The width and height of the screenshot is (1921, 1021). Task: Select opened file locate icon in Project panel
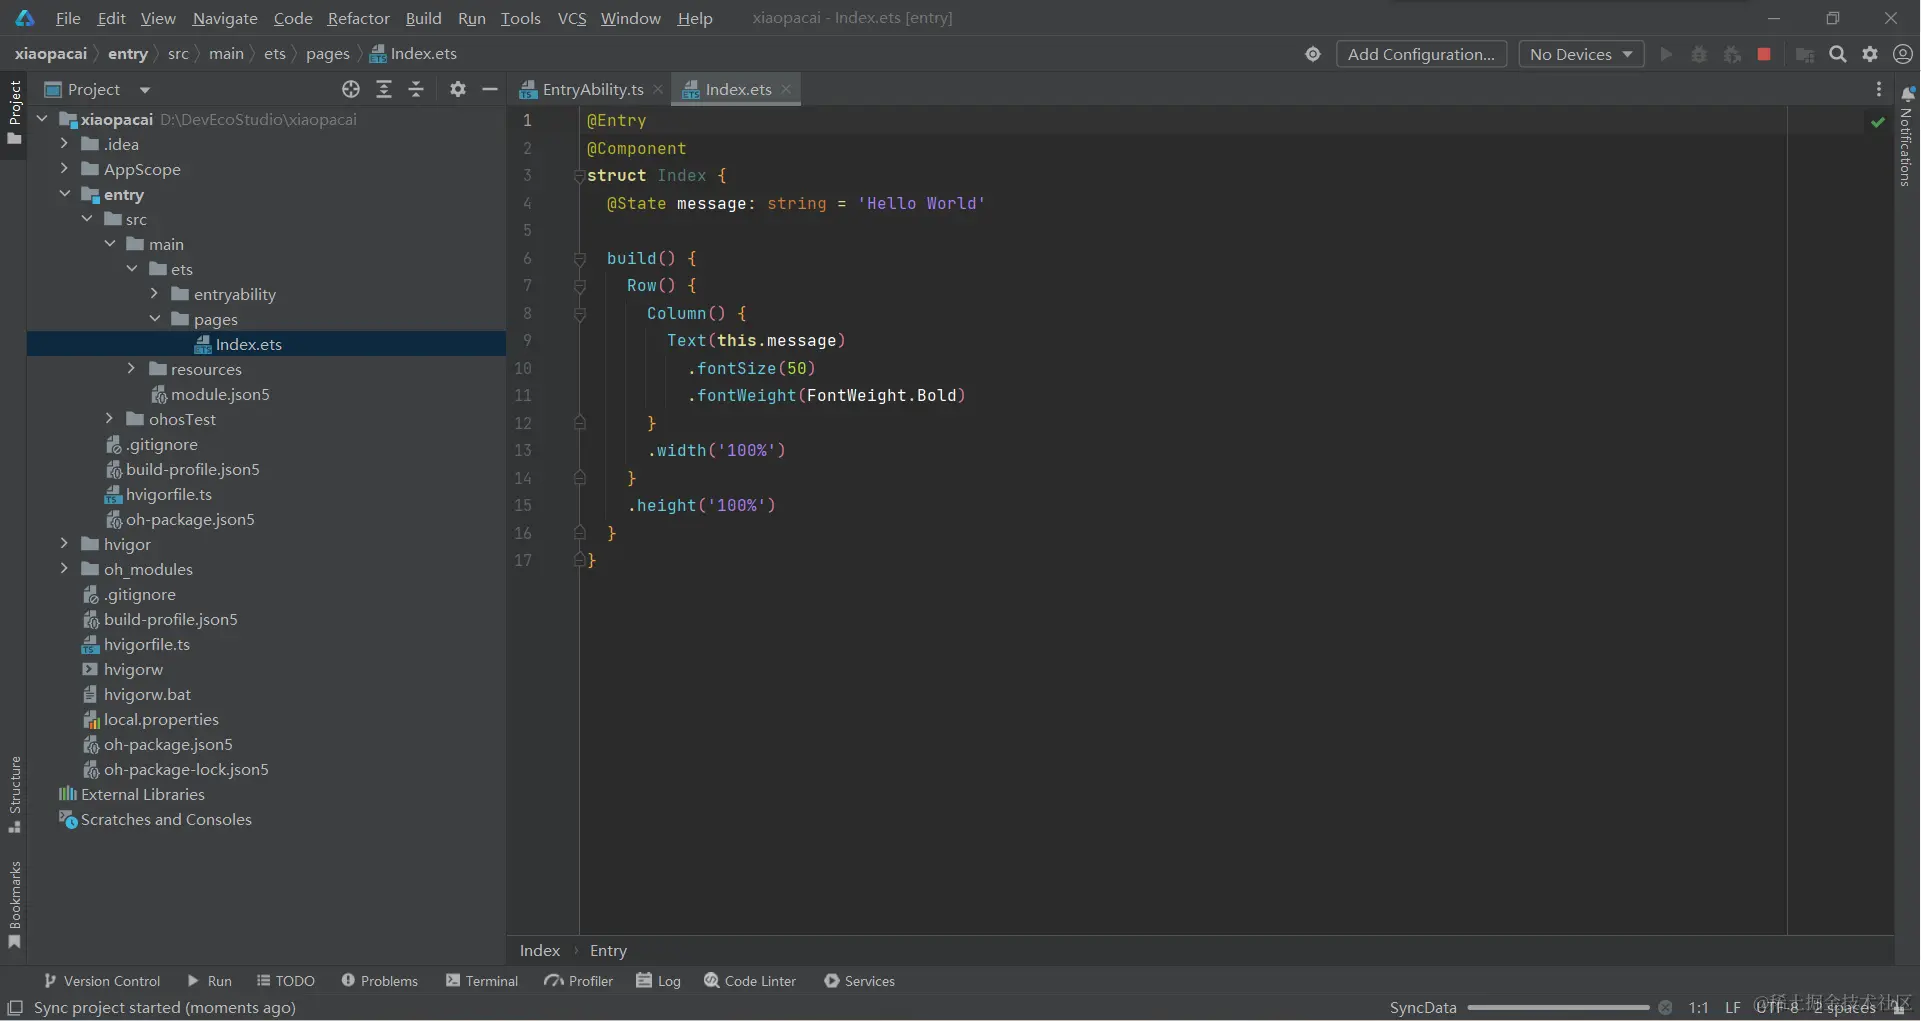(x=351, y=89)
